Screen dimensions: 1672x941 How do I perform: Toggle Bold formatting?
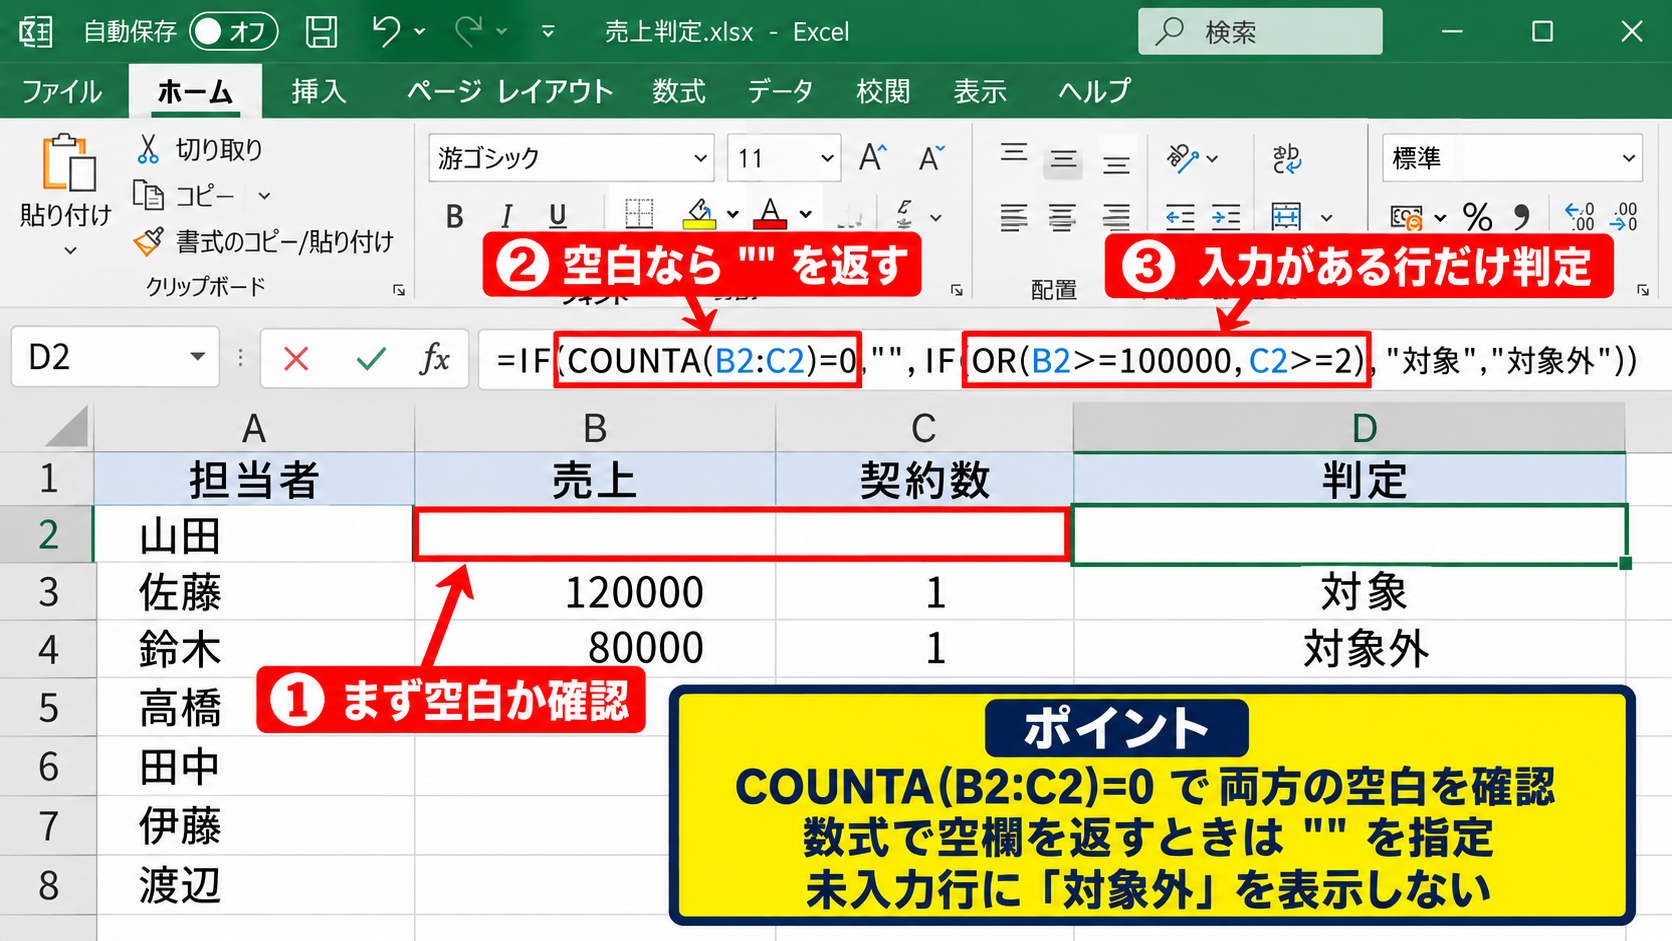[x=454, y=216]
